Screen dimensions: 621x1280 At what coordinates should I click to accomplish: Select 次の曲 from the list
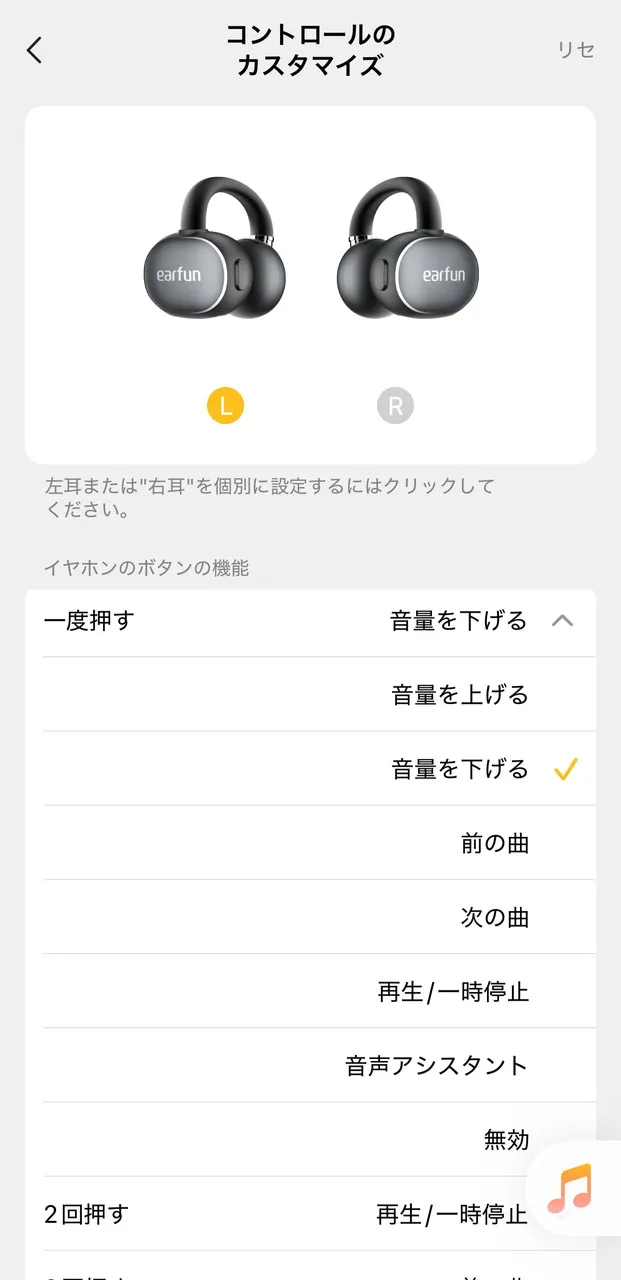(494, 917)
